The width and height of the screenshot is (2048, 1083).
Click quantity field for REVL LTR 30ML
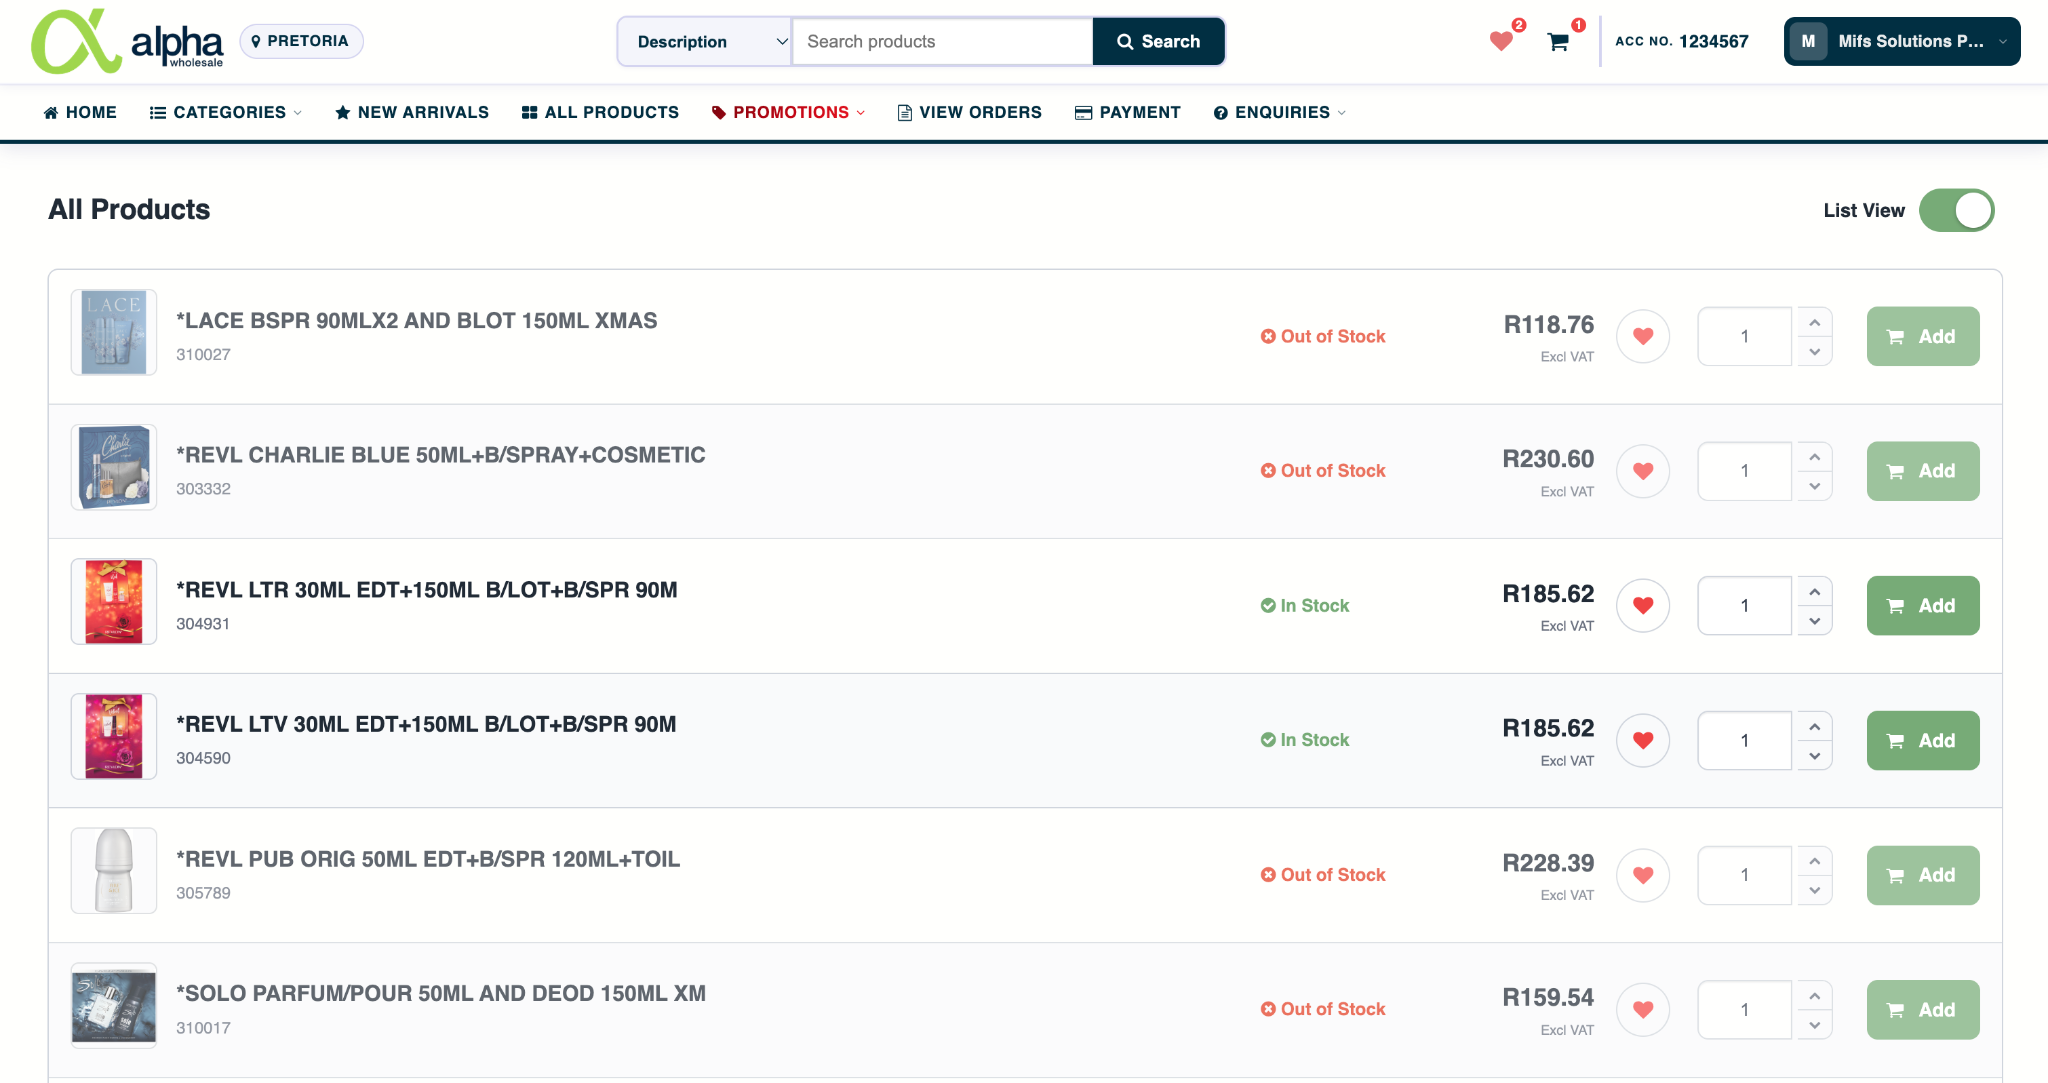click(1744, 605)
